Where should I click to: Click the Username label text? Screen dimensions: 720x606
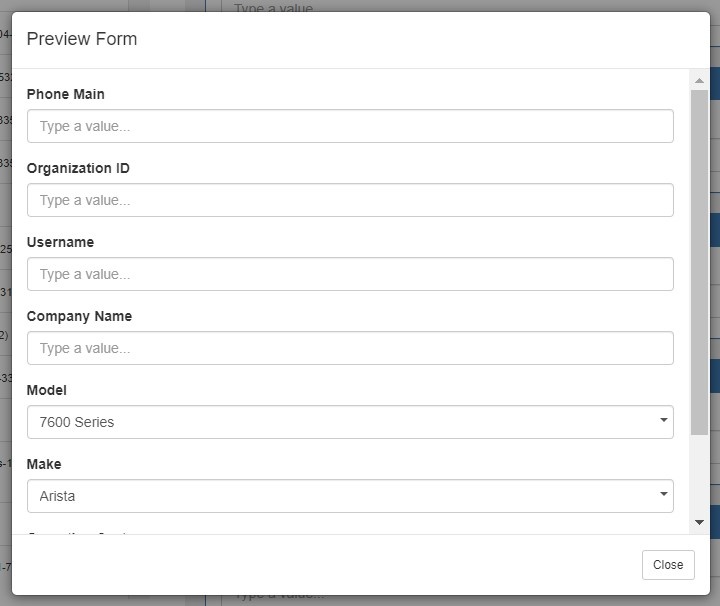click(60, 242)
